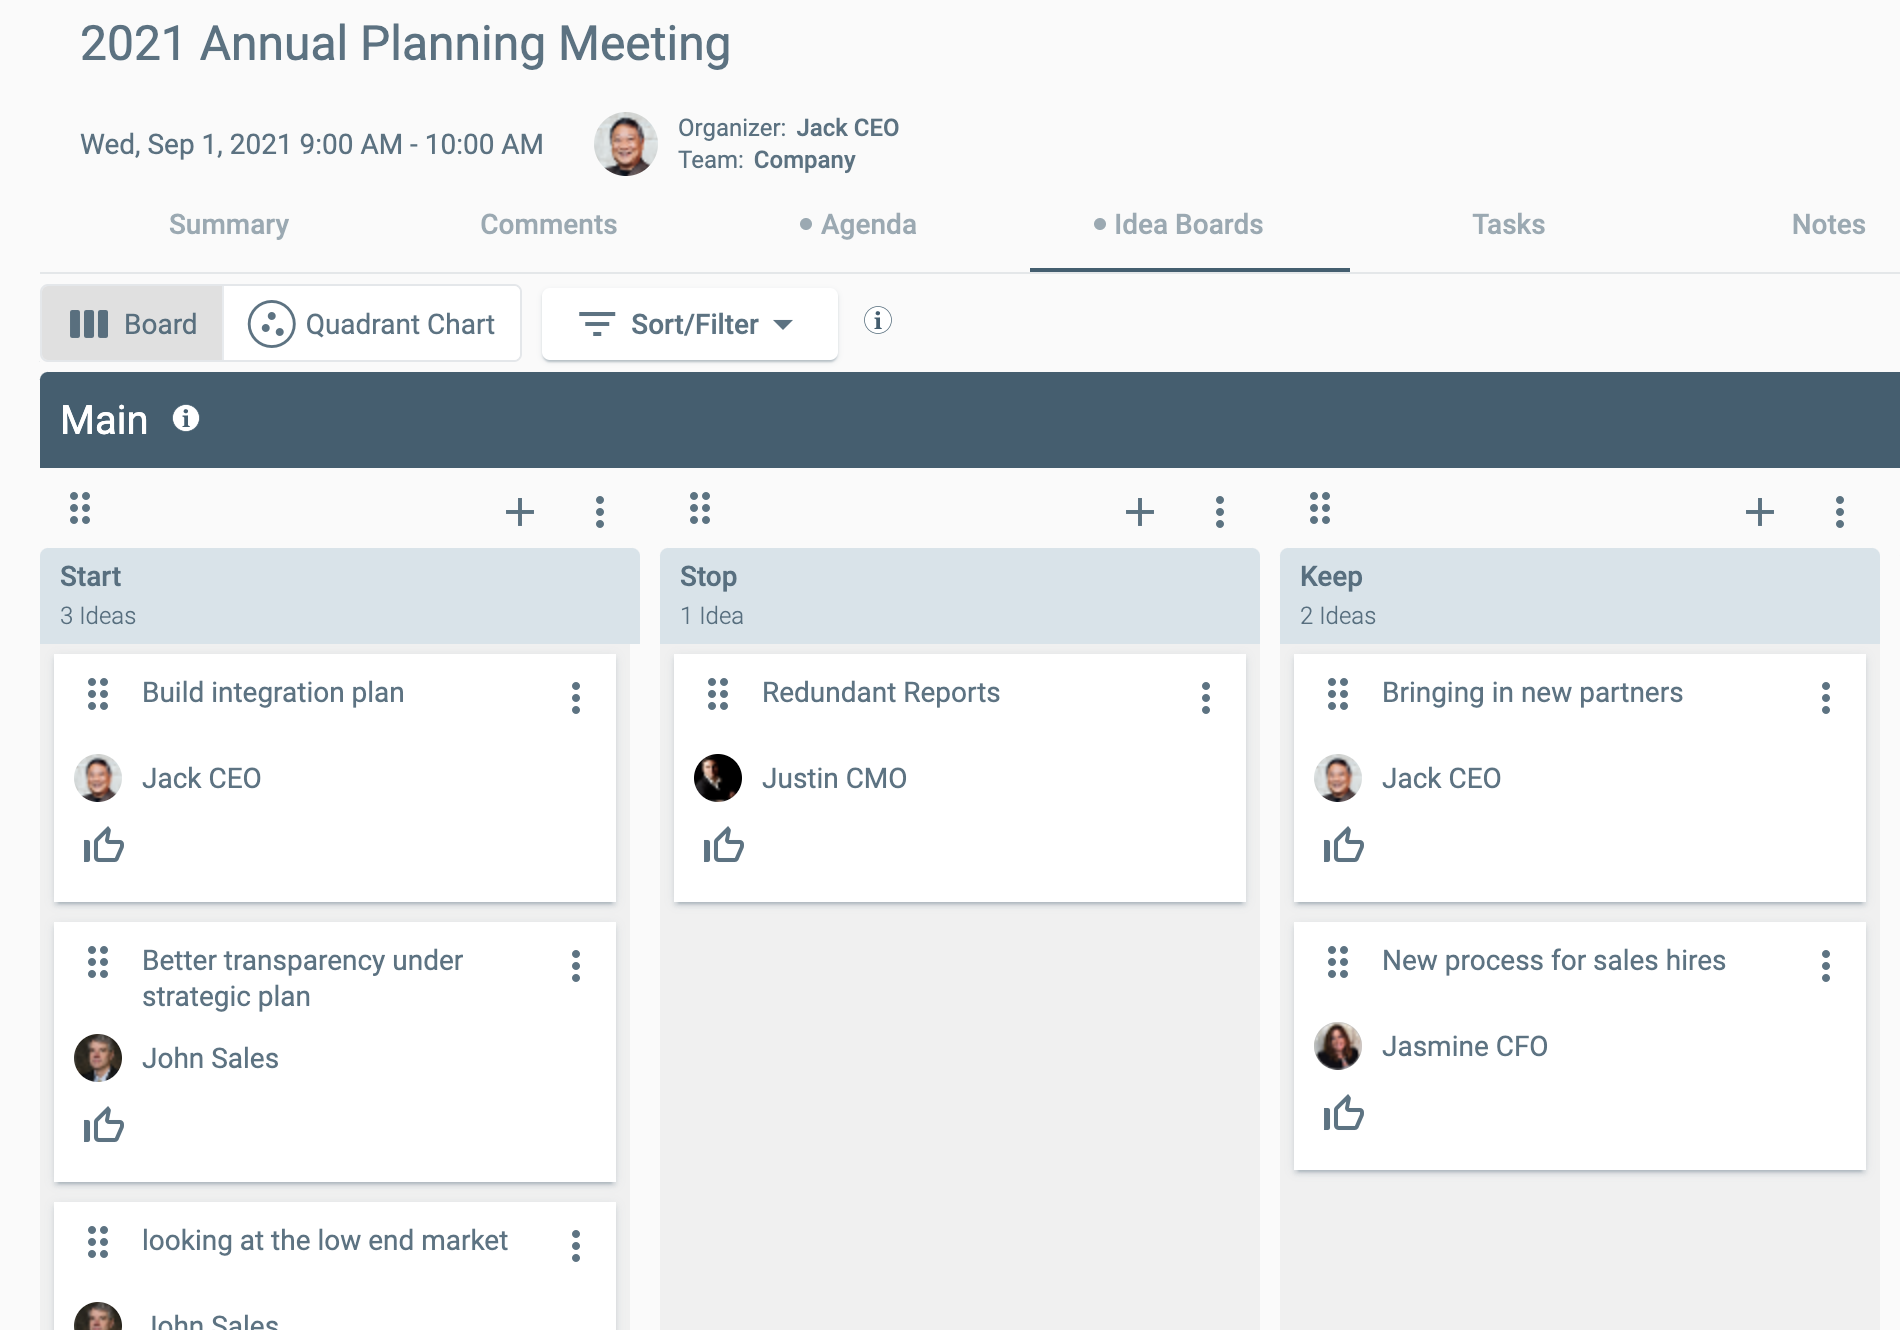Open the Sort/Filter dropdown
Screen dimensions: 1900x1330
pos(689,324)
